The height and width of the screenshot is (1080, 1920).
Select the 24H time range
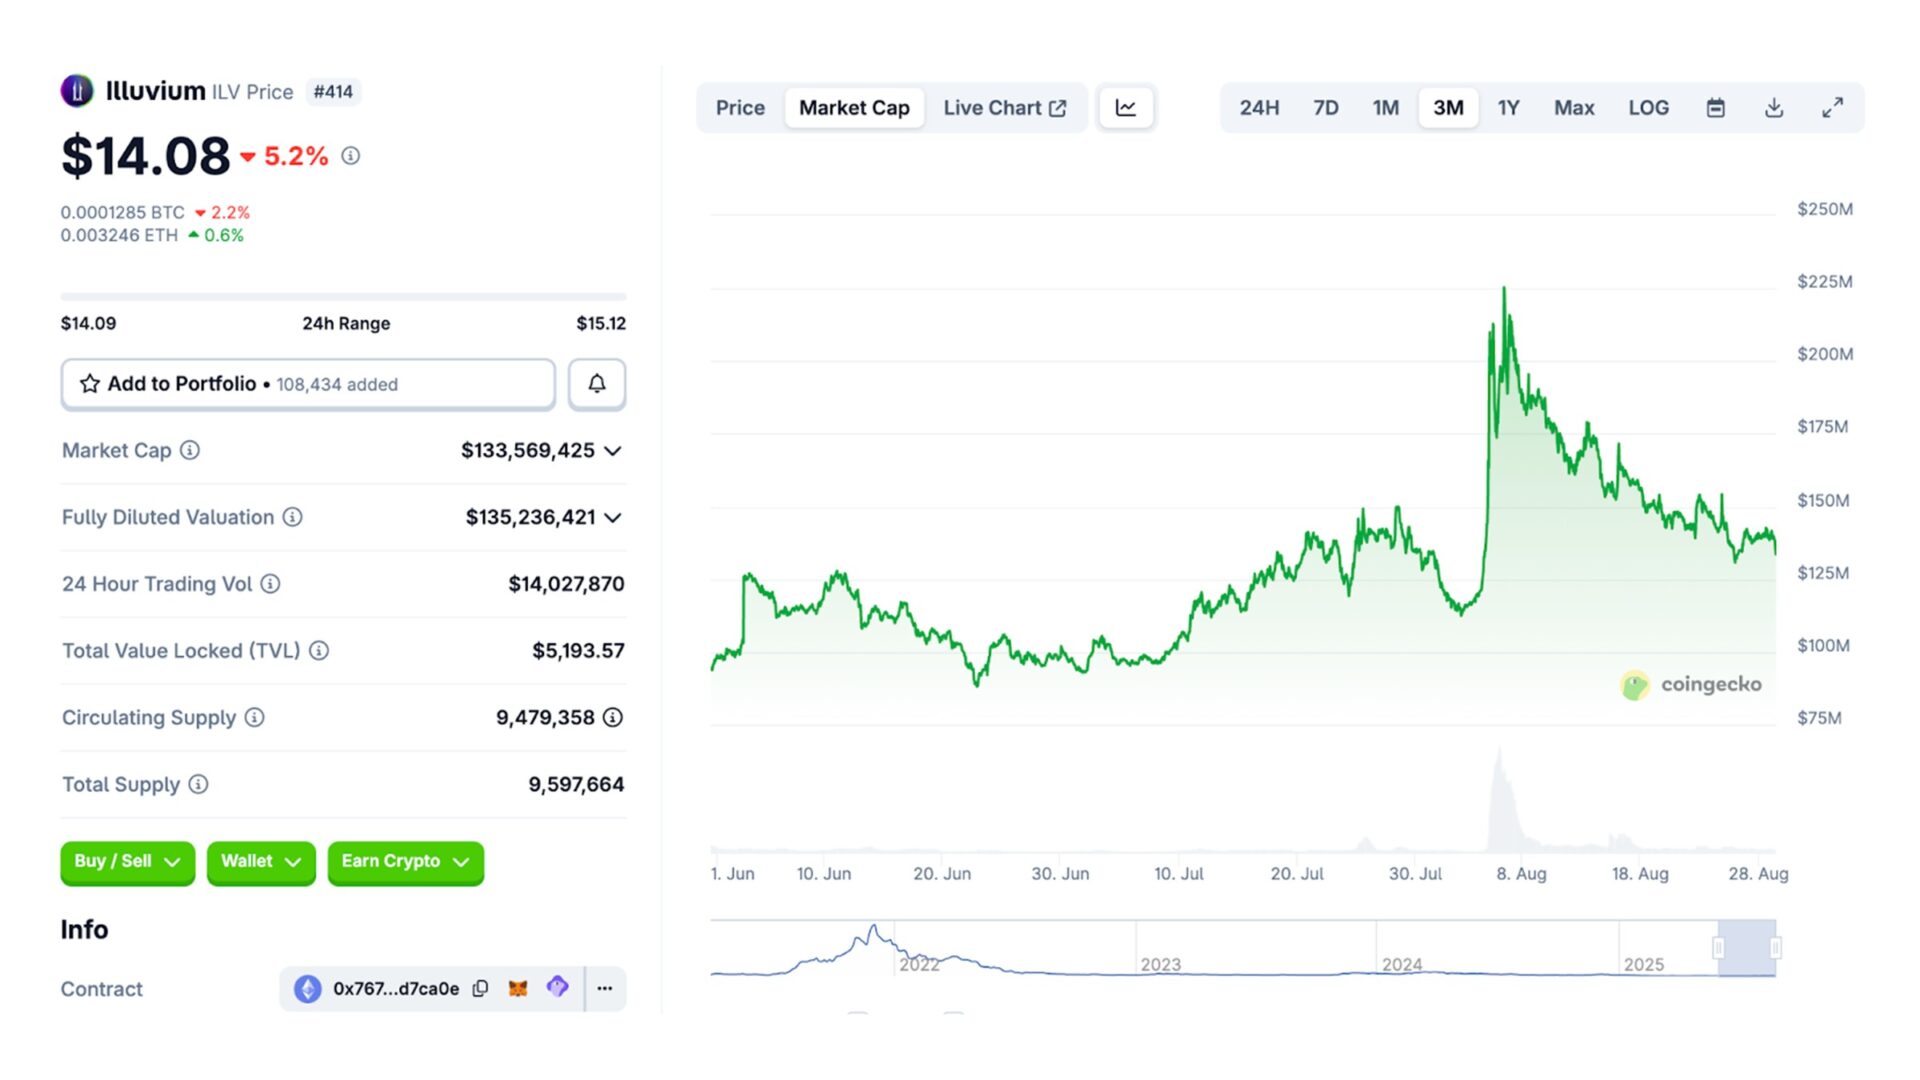[1259, 108]
